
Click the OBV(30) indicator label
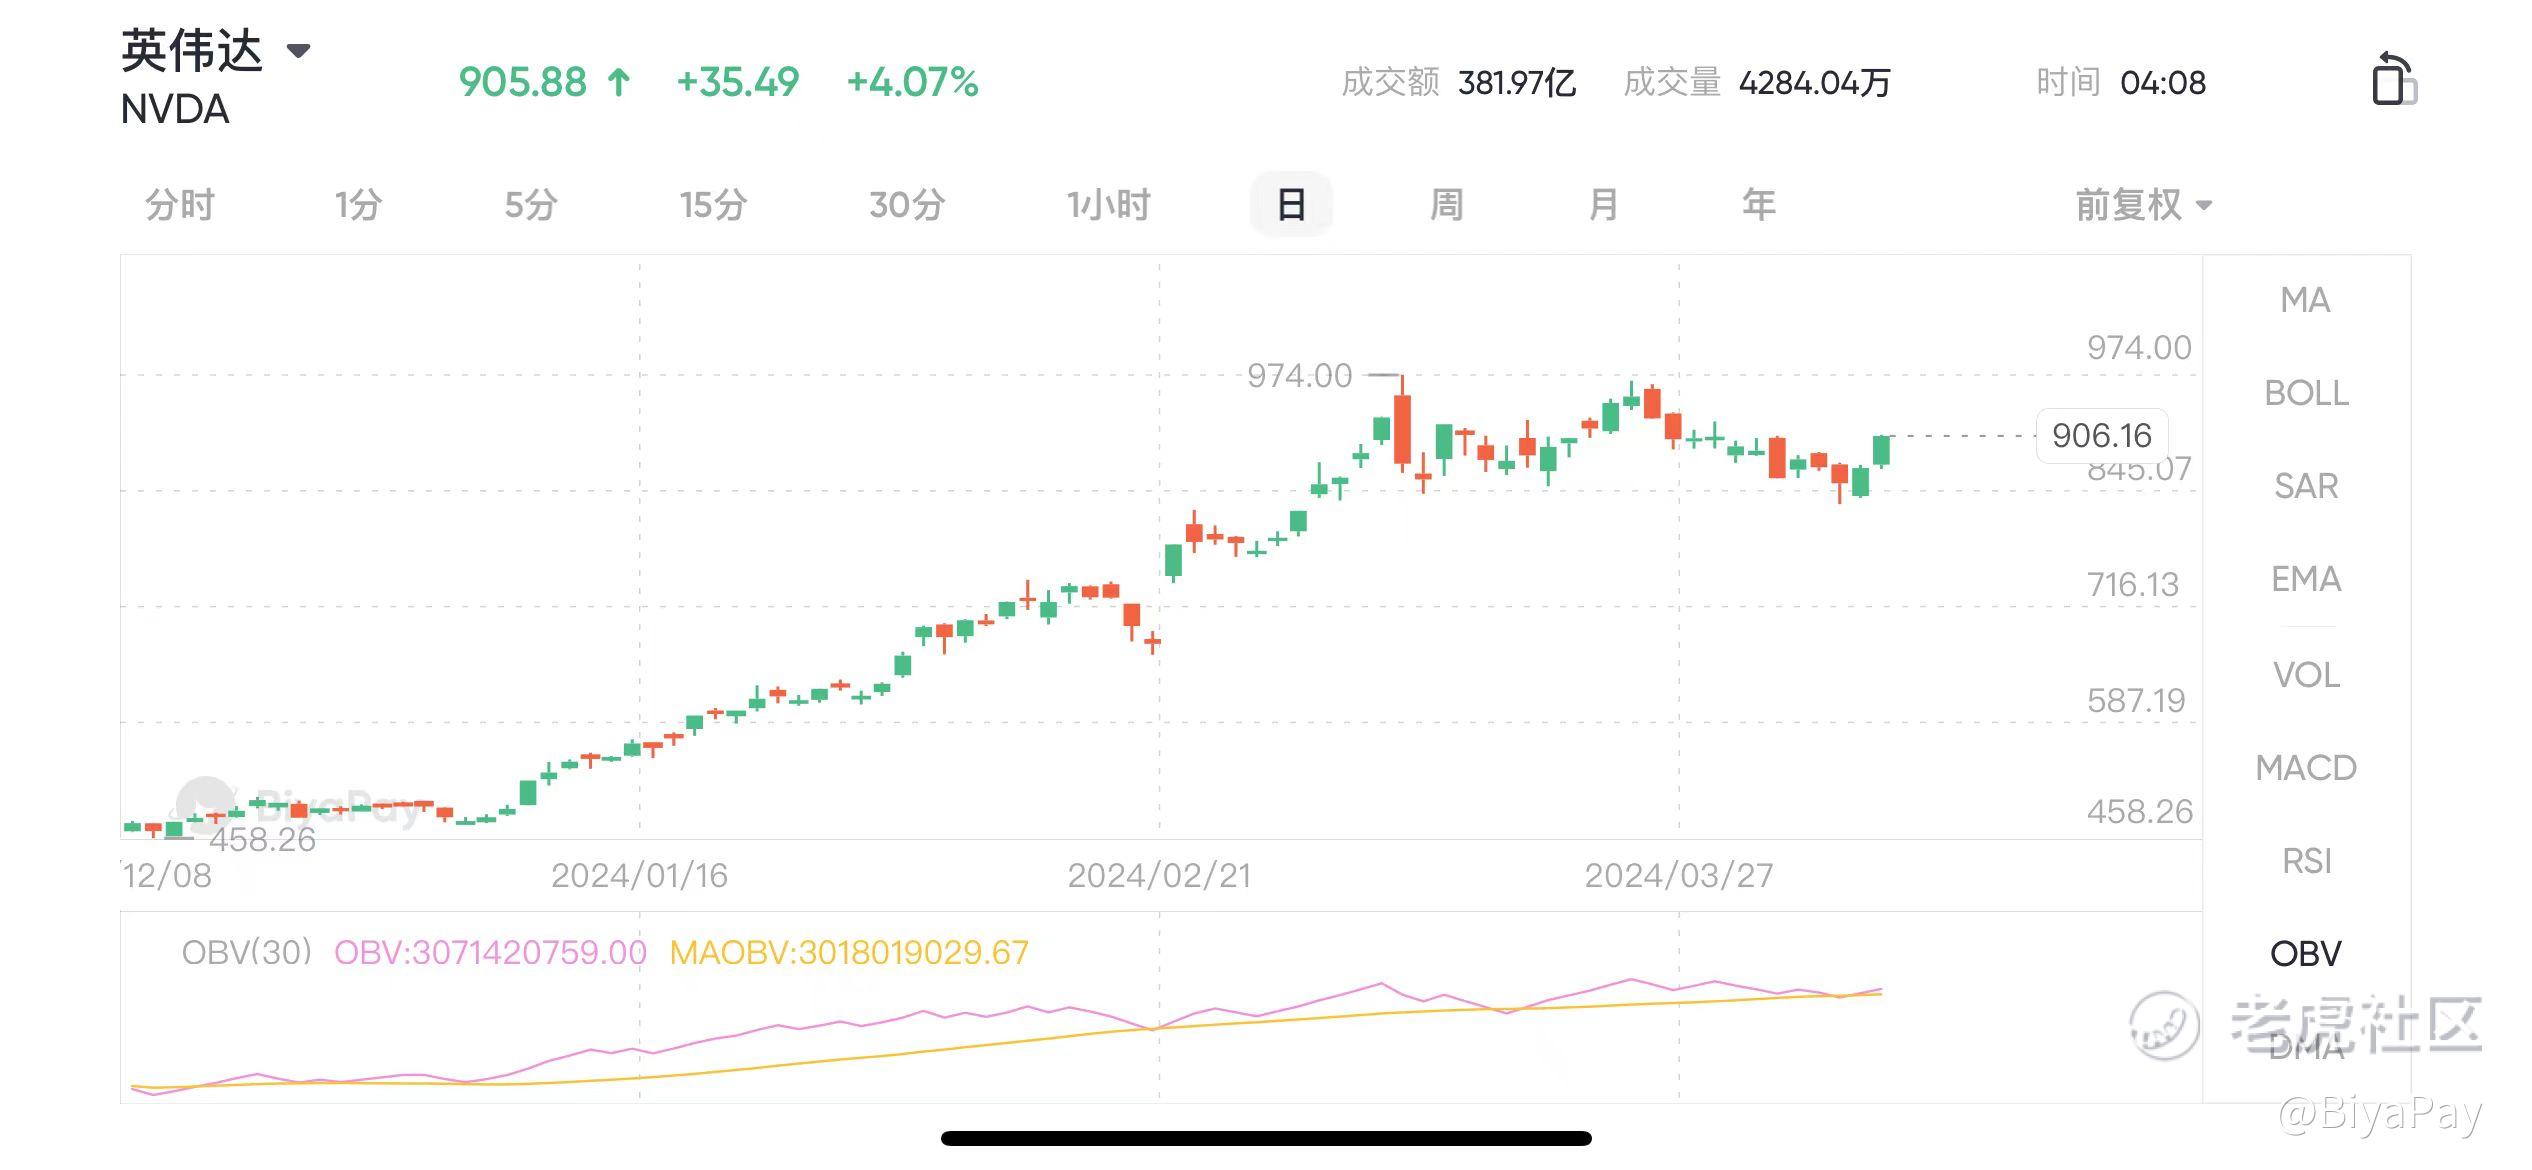coord(247,953)
